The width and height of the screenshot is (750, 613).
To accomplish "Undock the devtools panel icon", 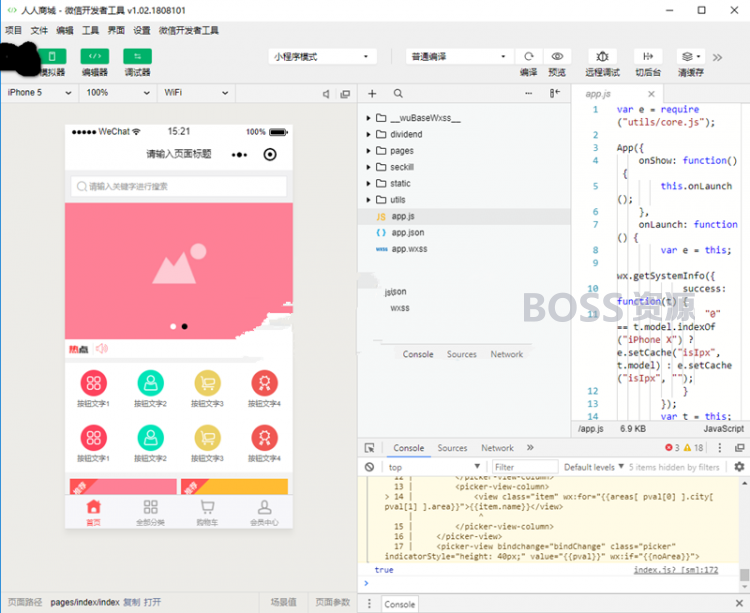I will coord(739,448).
